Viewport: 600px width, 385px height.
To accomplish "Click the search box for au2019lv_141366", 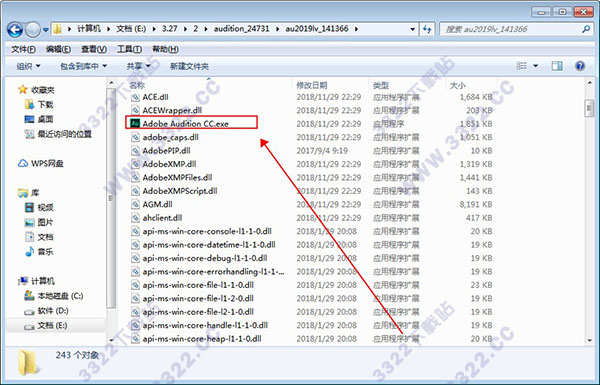I will click(510, 29).
